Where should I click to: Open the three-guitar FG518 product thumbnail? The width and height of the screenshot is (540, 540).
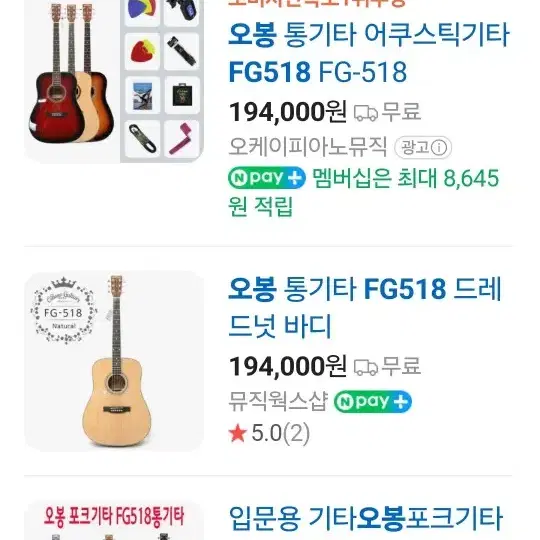point(114,81)
